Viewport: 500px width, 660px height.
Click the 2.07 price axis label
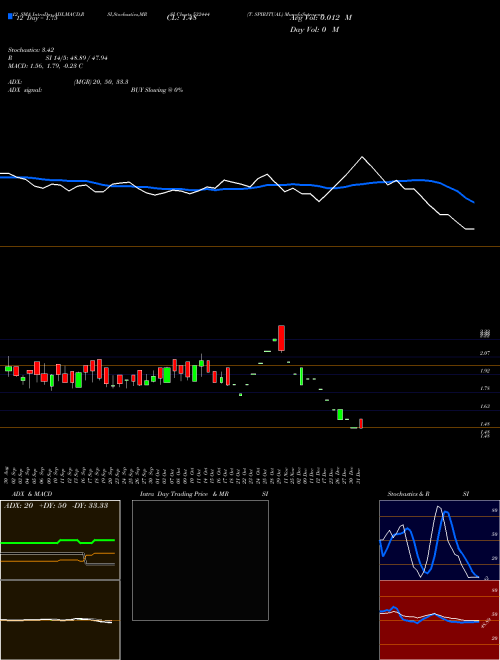pos(484,353)
